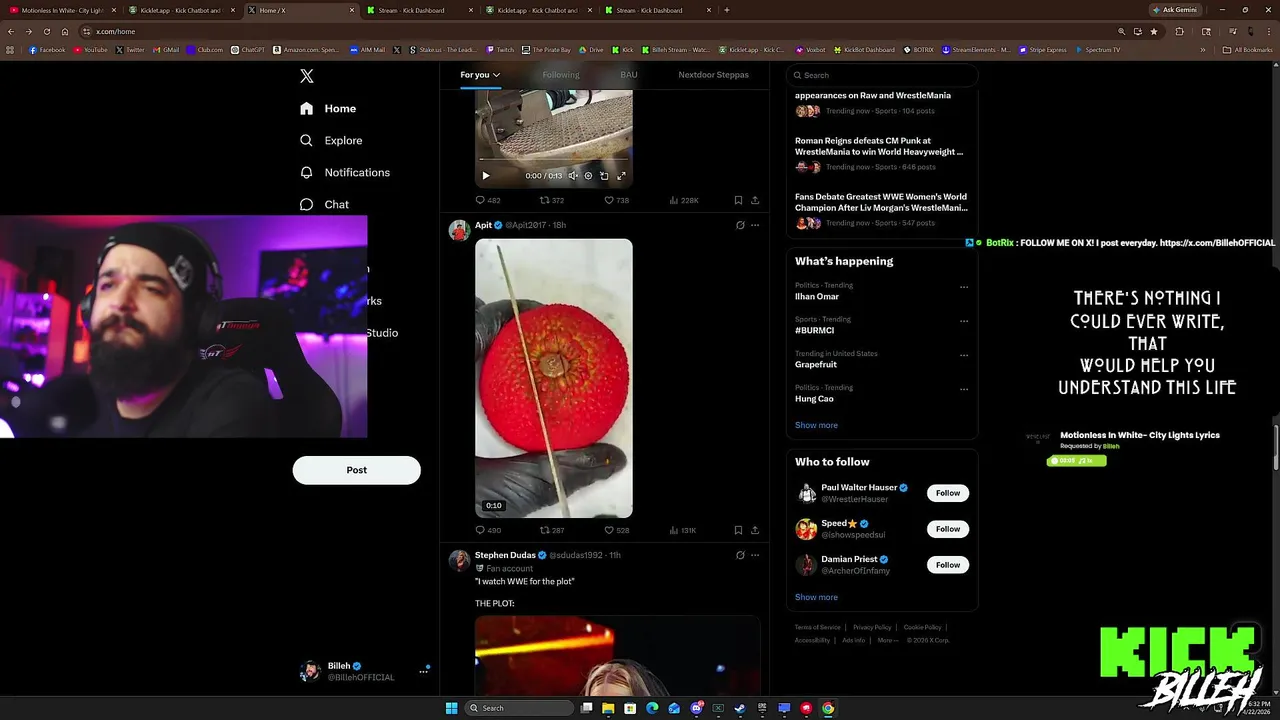Show more under Who to follow
Image resolution: width=1280 pixels, height=720 pixels.
[x=816, y=597]
